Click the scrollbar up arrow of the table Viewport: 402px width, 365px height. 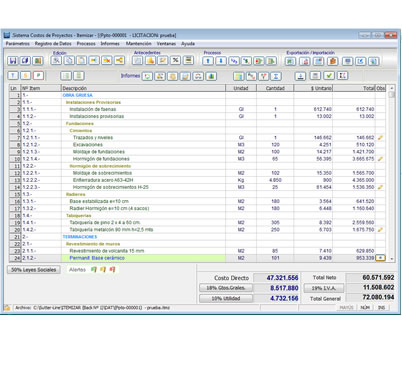392,88
